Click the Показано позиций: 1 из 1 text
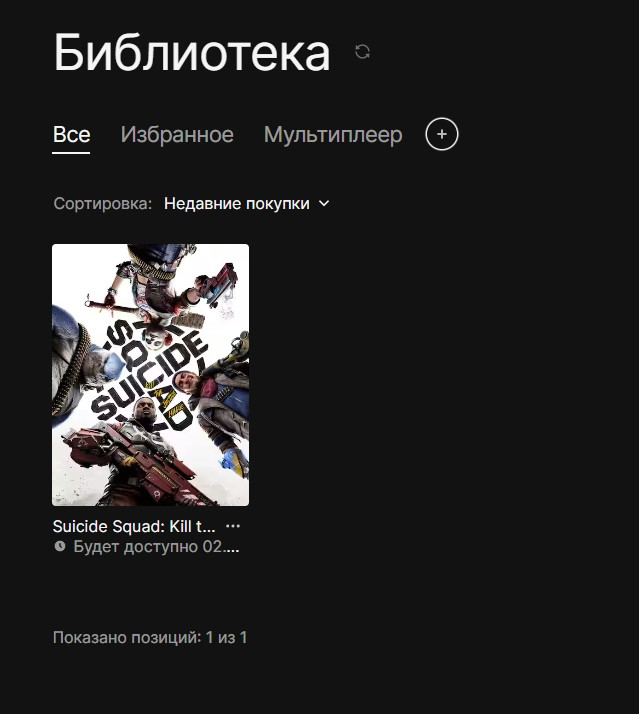The width and height of the screenshot is (639, 714). pos(150,638)
